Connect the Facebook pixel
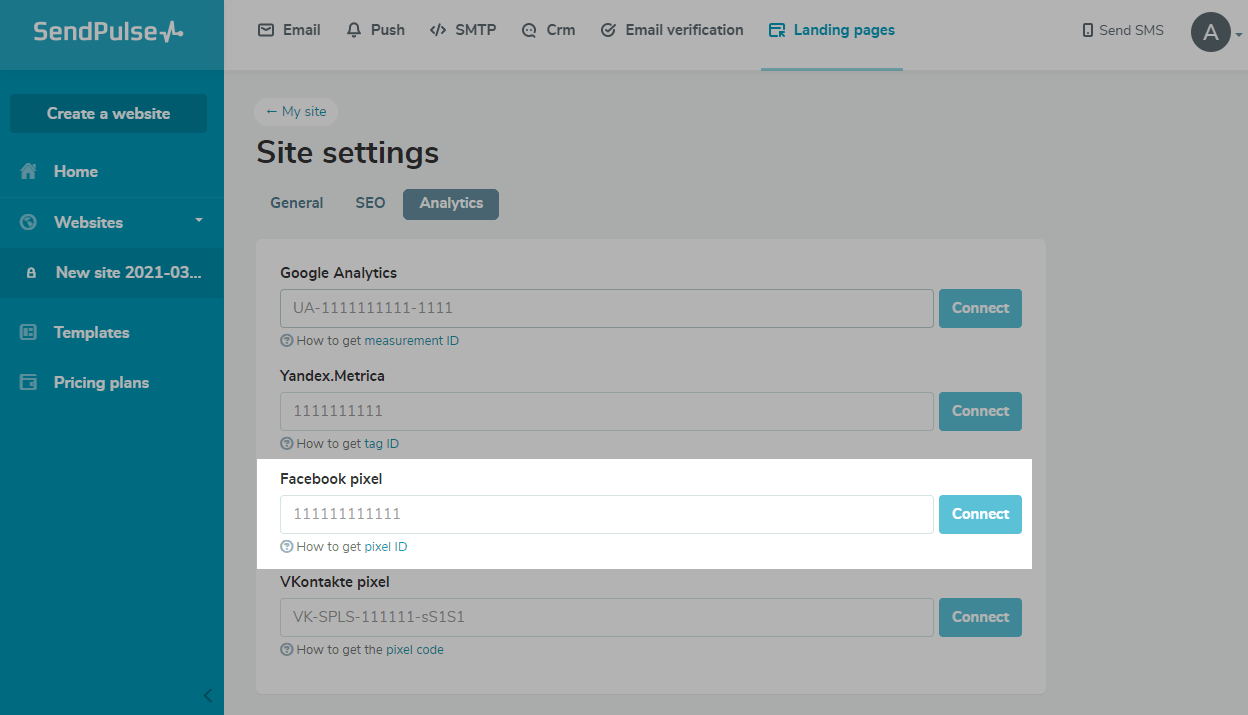Image resolution: width=1248 pixels, height=715 pixels. coord(980,514)
